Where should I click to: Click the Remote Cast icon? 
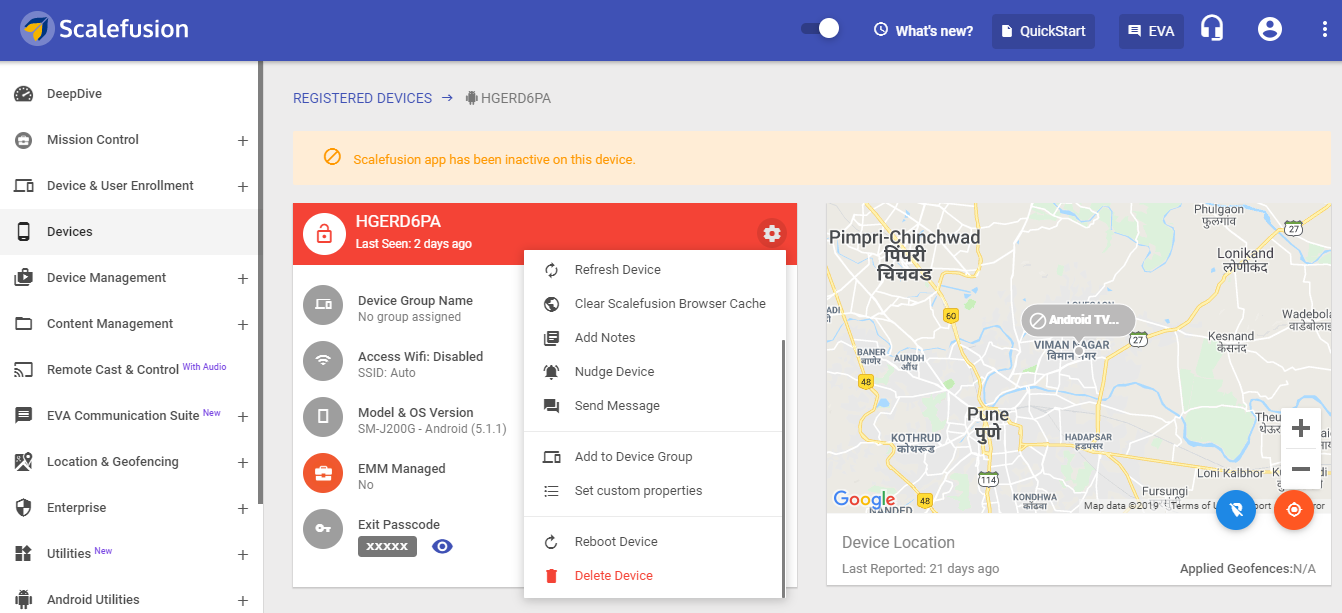coord(24,370)
